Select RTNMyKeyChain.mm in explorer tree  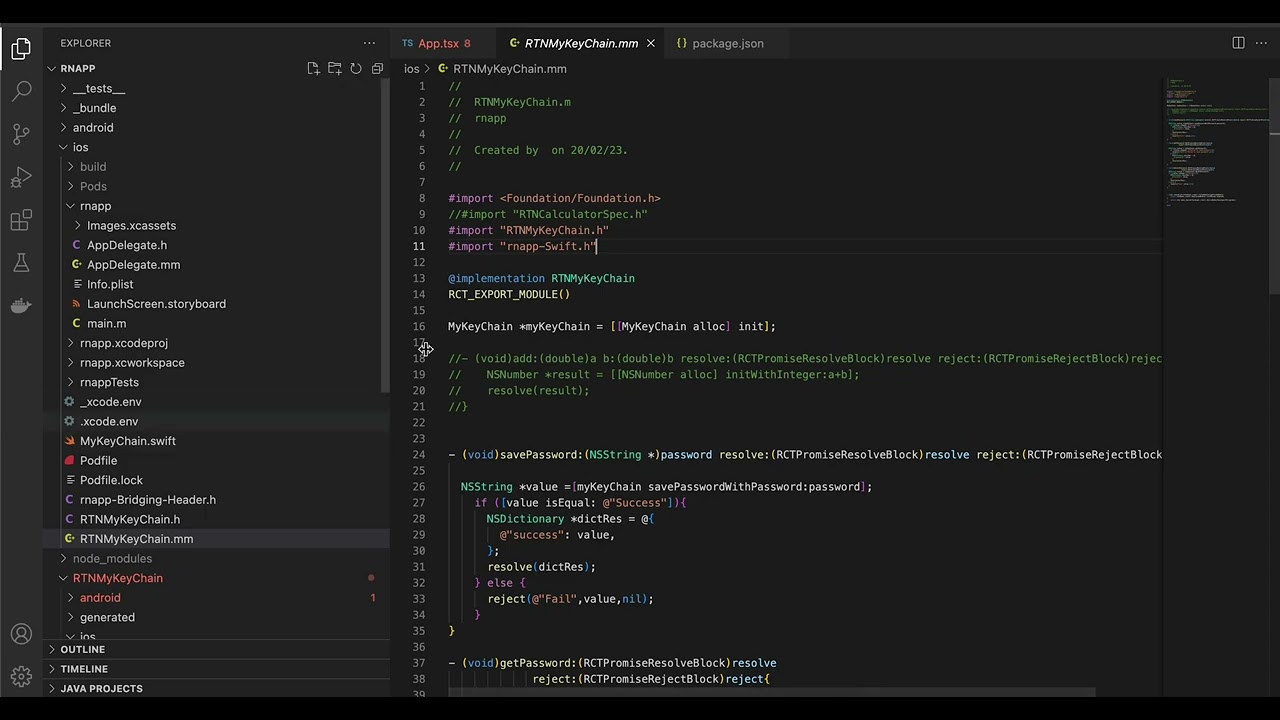coord(136,539)
